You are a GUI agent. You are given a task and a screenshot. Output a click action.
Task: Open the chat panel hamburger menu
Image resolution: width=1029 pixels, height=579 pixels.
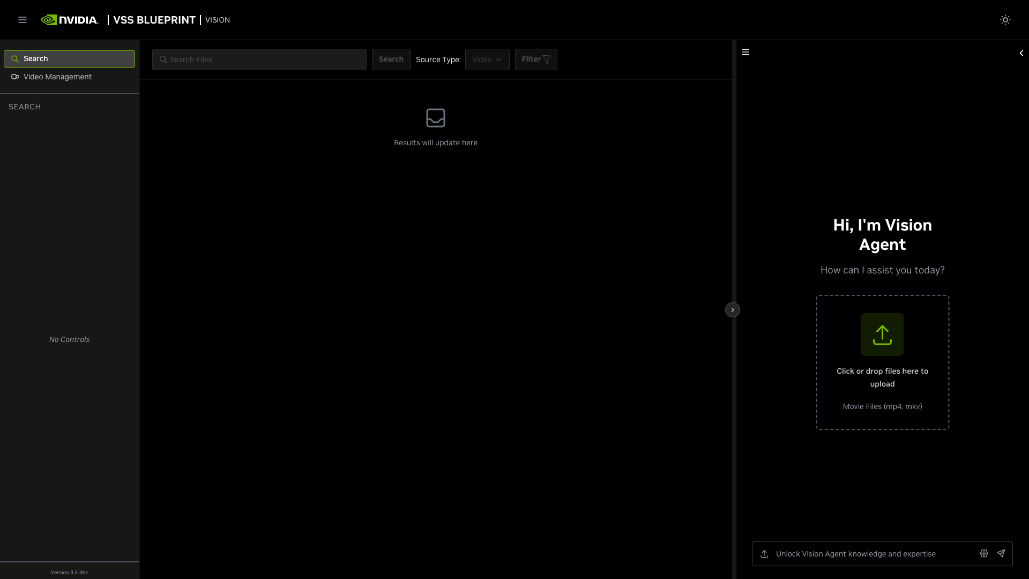746,52
